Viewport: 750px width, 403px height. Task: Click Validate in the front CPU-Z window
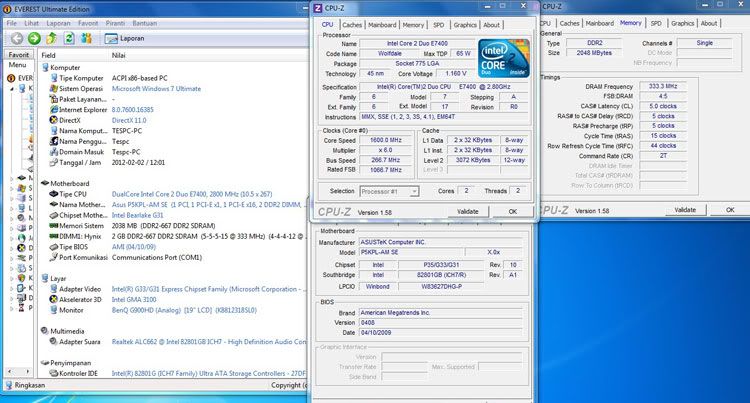pos(468,211)
